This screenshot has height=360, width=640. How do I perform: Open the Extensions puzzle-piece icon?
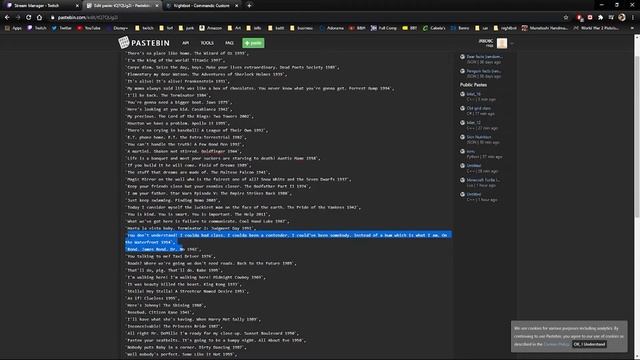[x=600, y=18]
